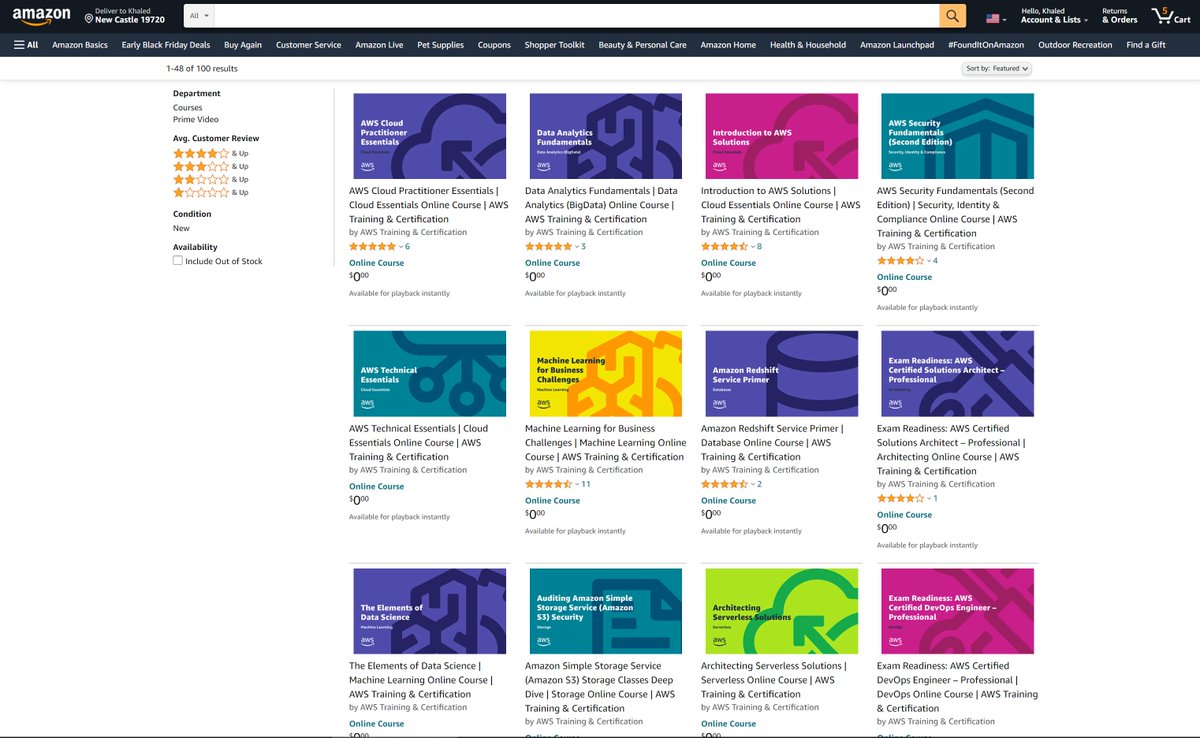The height and width of the screenshot is (738, 1200).
Task: Open Machine Learning for Business Challenges thumbnail
Action: (606, 374)
